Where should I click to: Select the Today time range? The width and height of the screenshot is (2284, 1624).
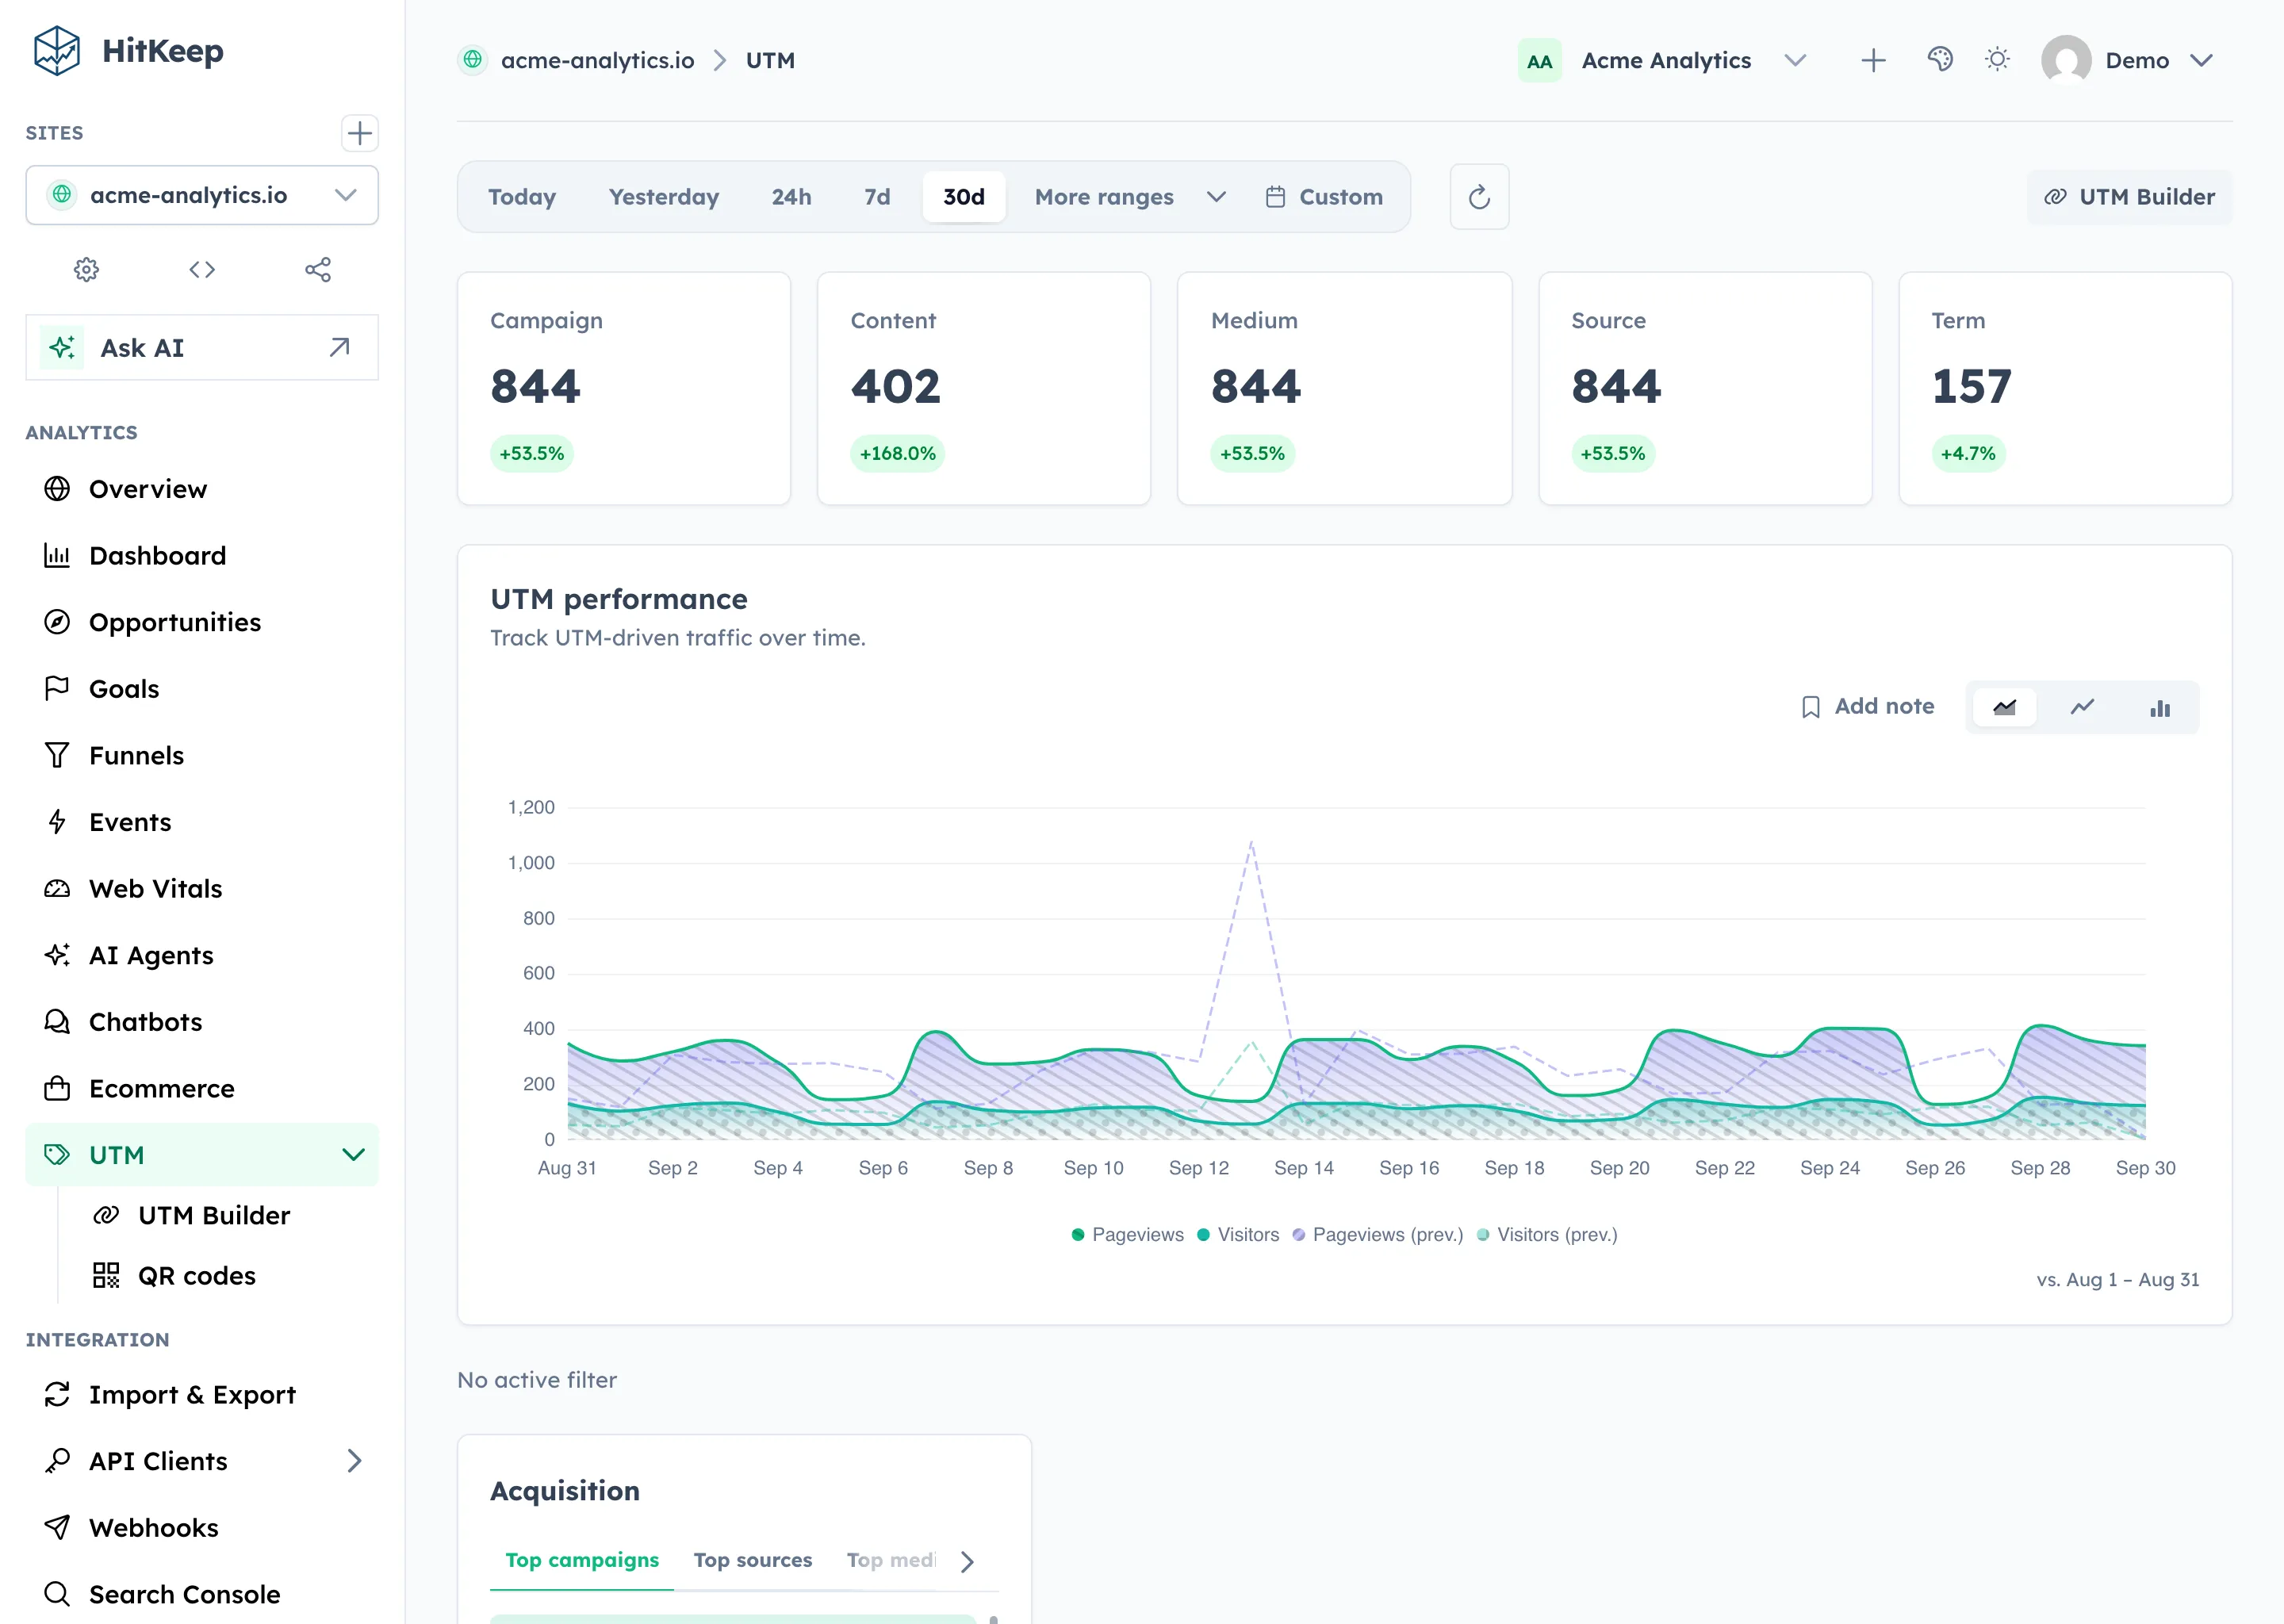(x=522, y=197)
